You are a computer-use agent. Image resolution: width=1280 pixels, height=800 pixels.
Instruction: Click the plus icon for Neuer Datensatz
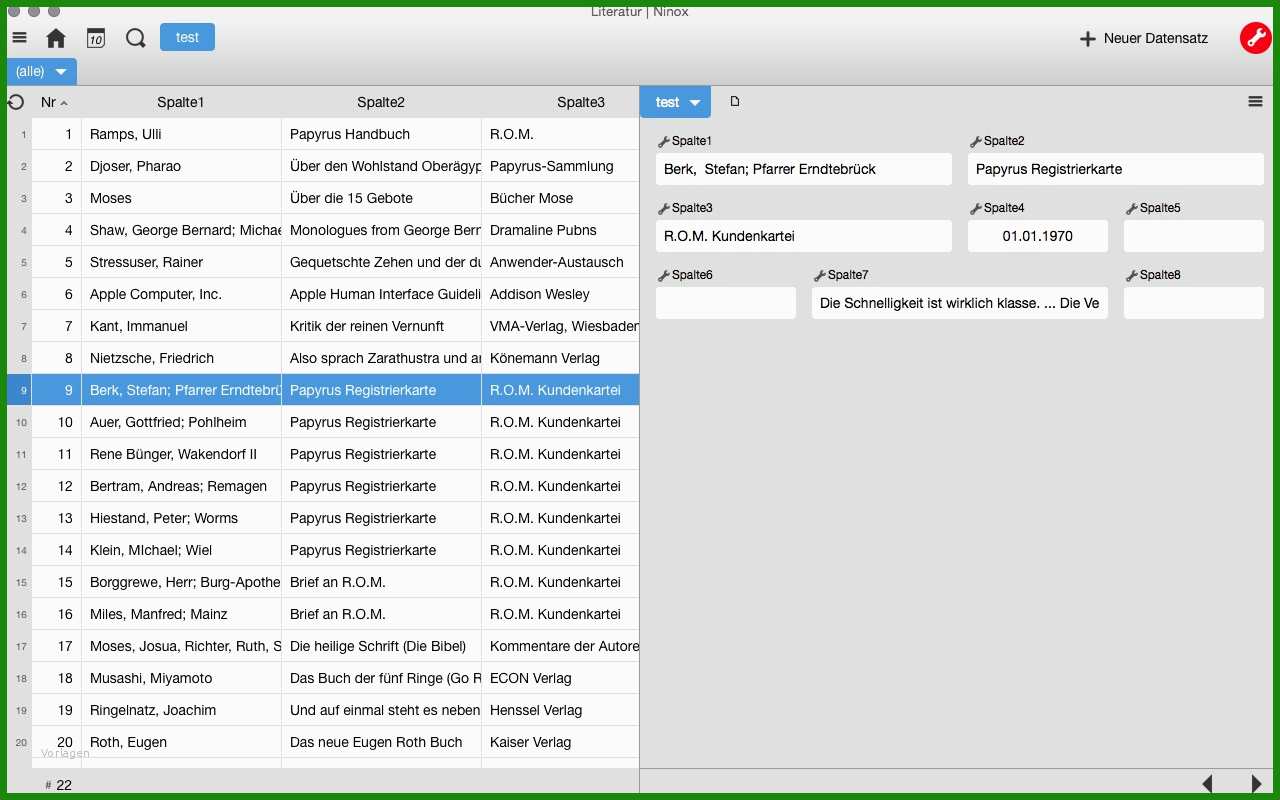pos(1088,39)
